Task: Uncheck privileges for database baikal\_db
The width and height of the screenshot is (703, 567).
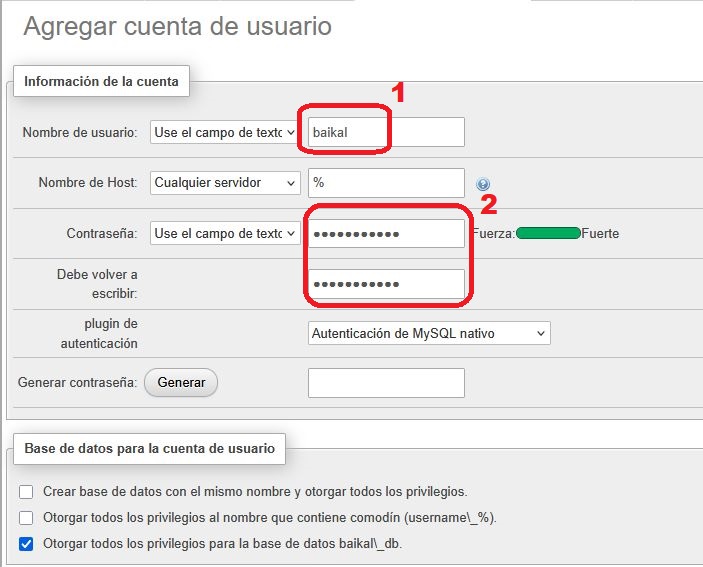Action: (26, 544)
